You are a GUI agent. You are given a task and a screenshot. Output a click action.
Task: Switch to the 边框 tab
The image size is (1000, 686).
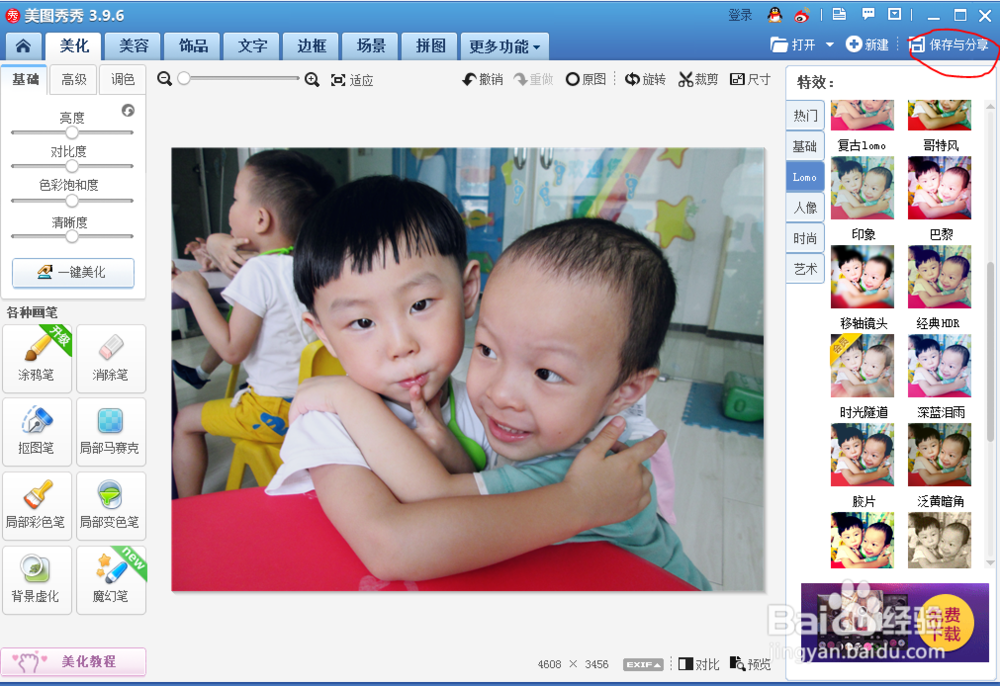coord(312,47)
